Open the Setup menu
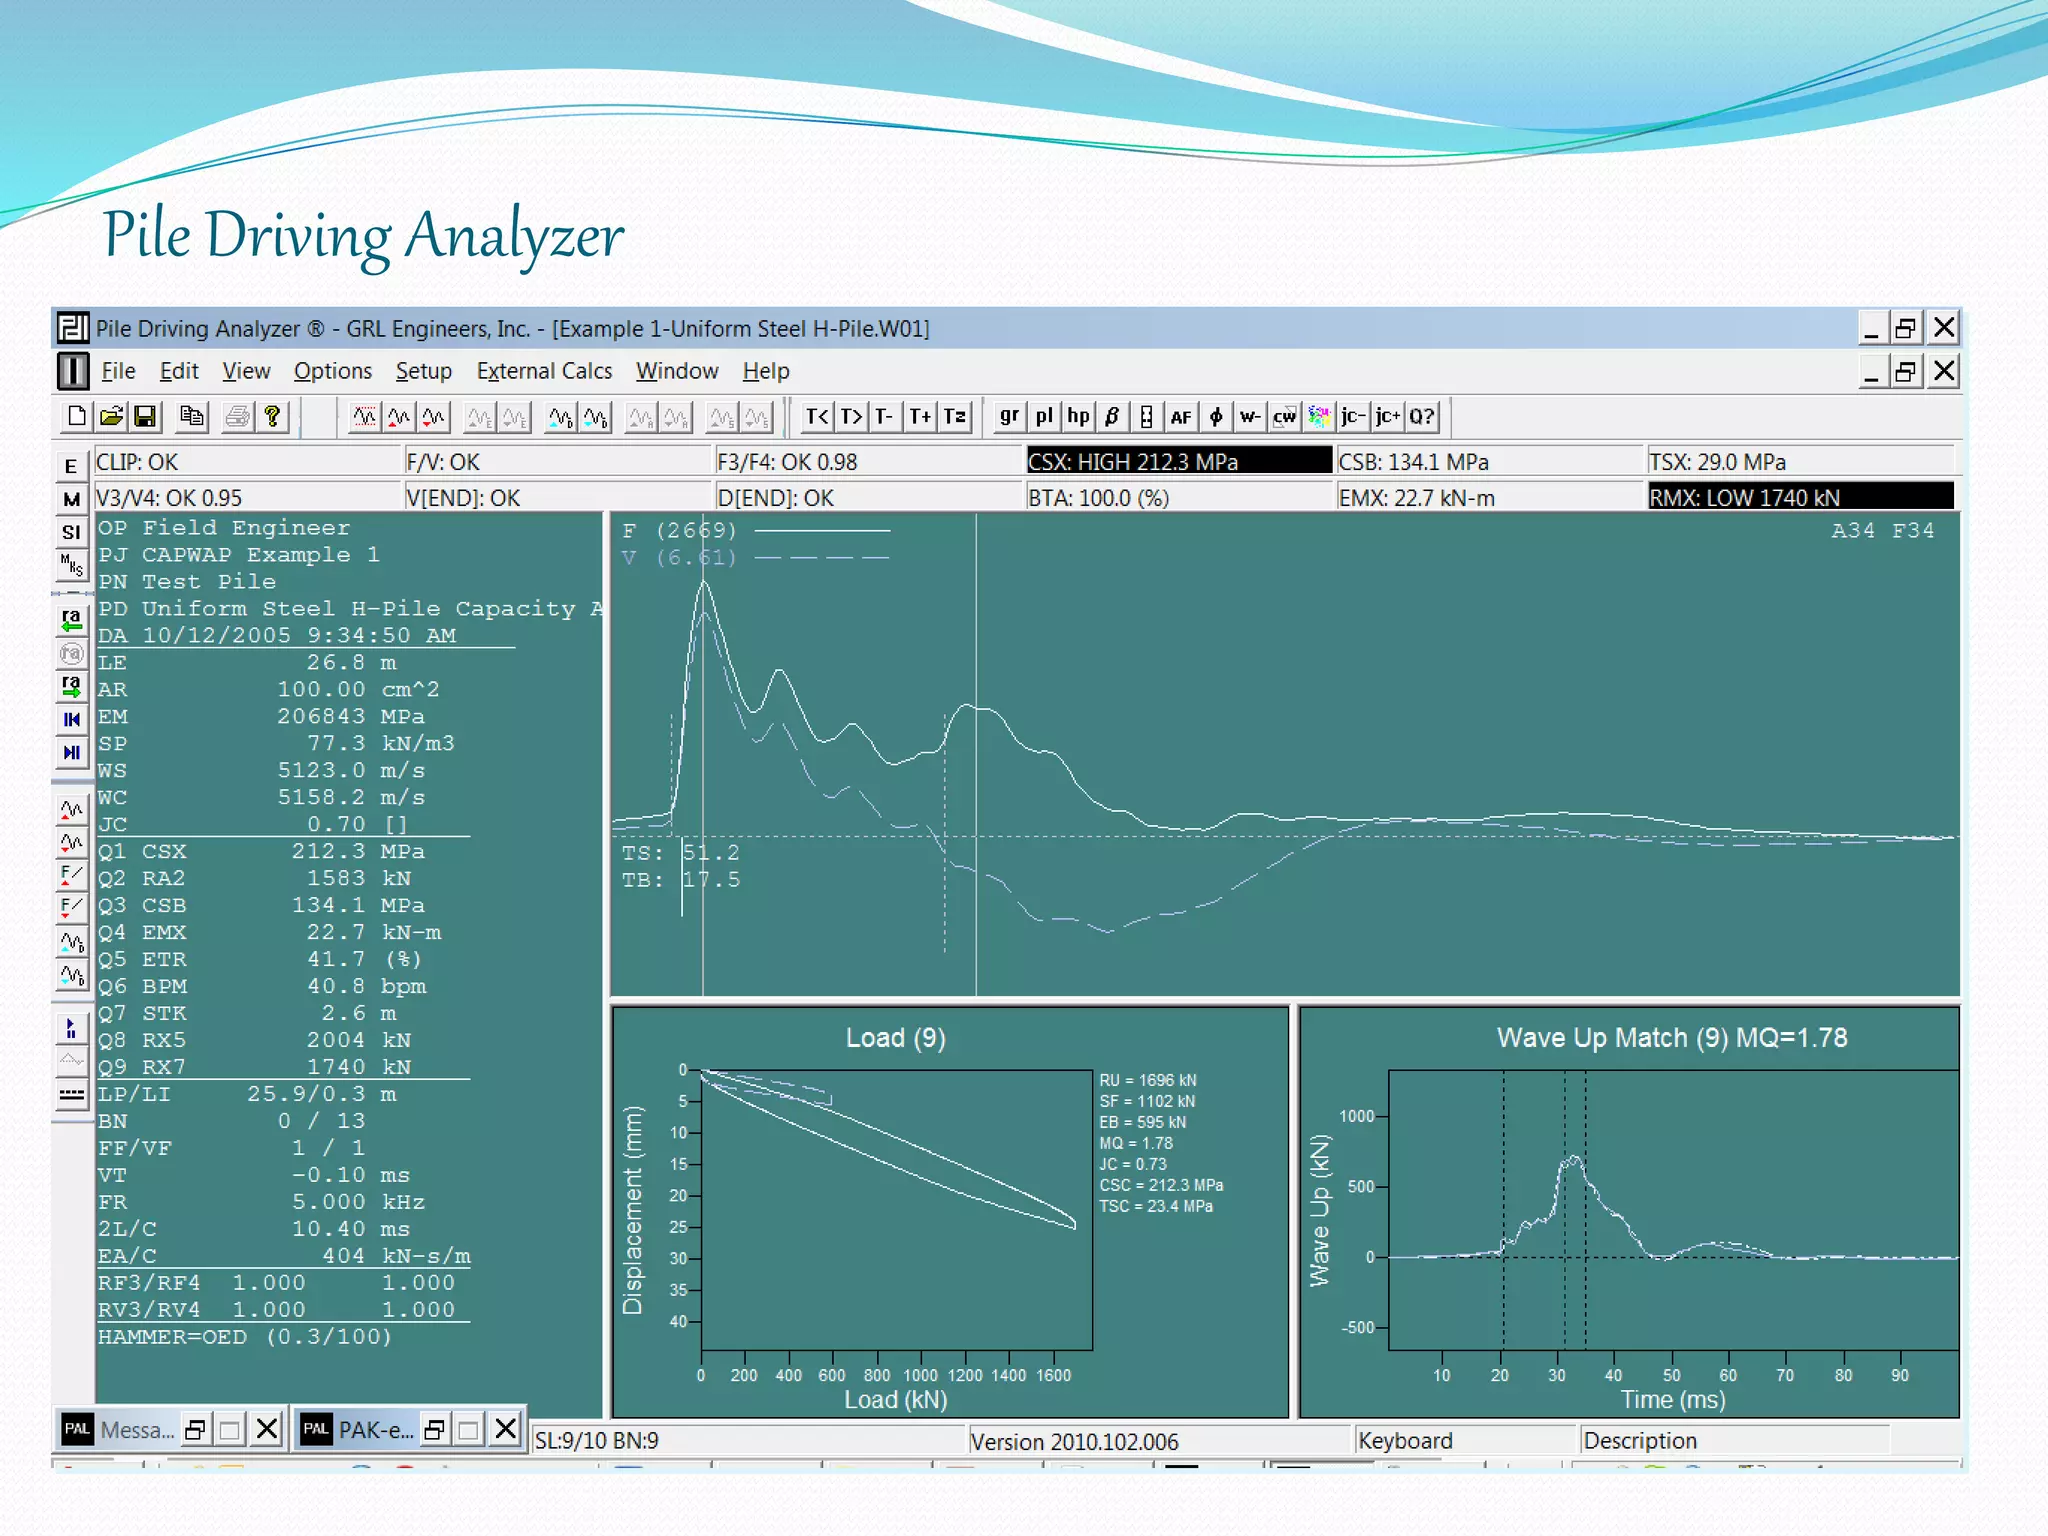This screenshot has height=1536, width=2048. 423,371
